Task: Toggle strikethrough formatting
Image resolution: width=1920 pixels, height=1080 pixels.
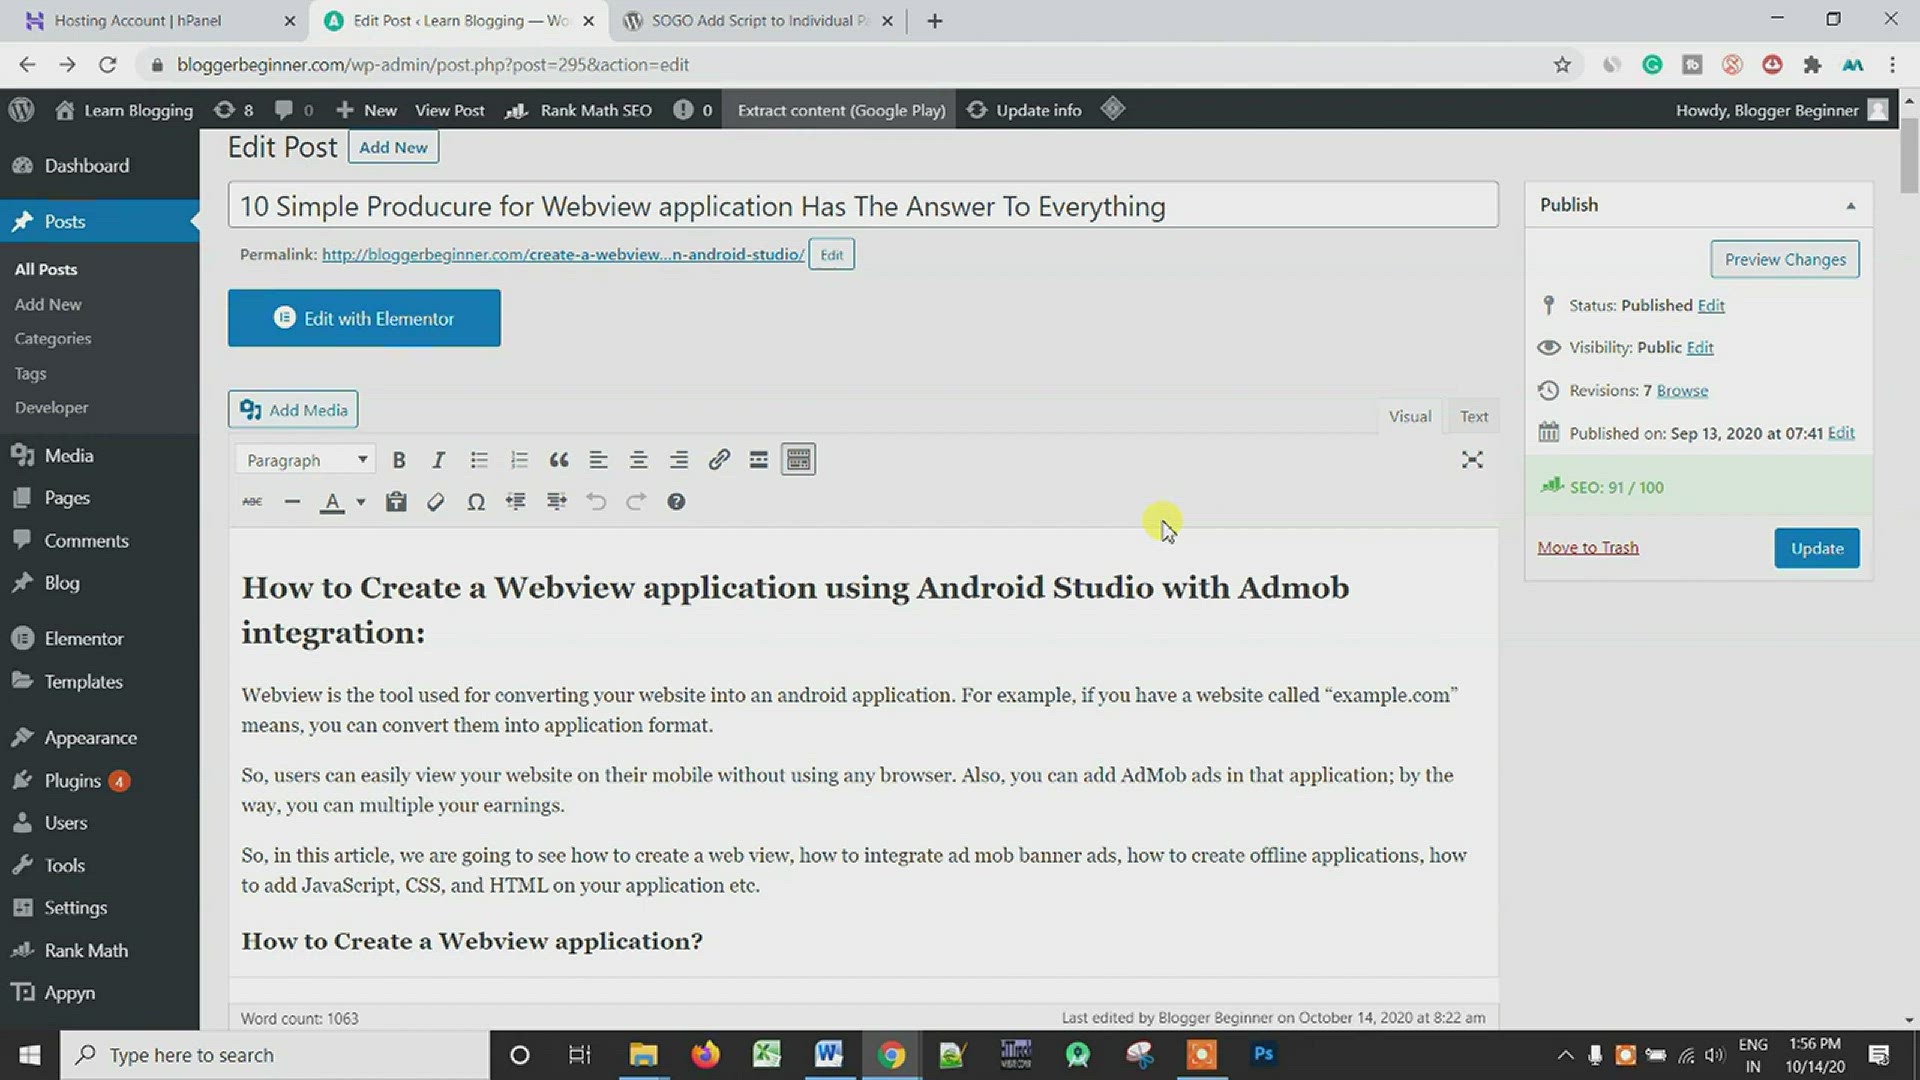Action: click(x=252, y=502)
